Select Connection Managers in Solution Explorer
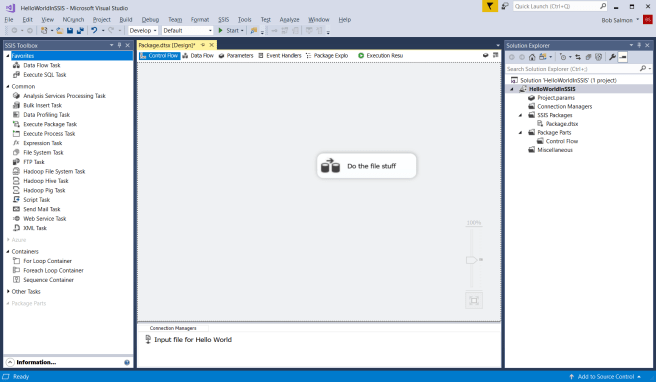The width and height of the screenshot is (656, 382). (x=564, y=106)
